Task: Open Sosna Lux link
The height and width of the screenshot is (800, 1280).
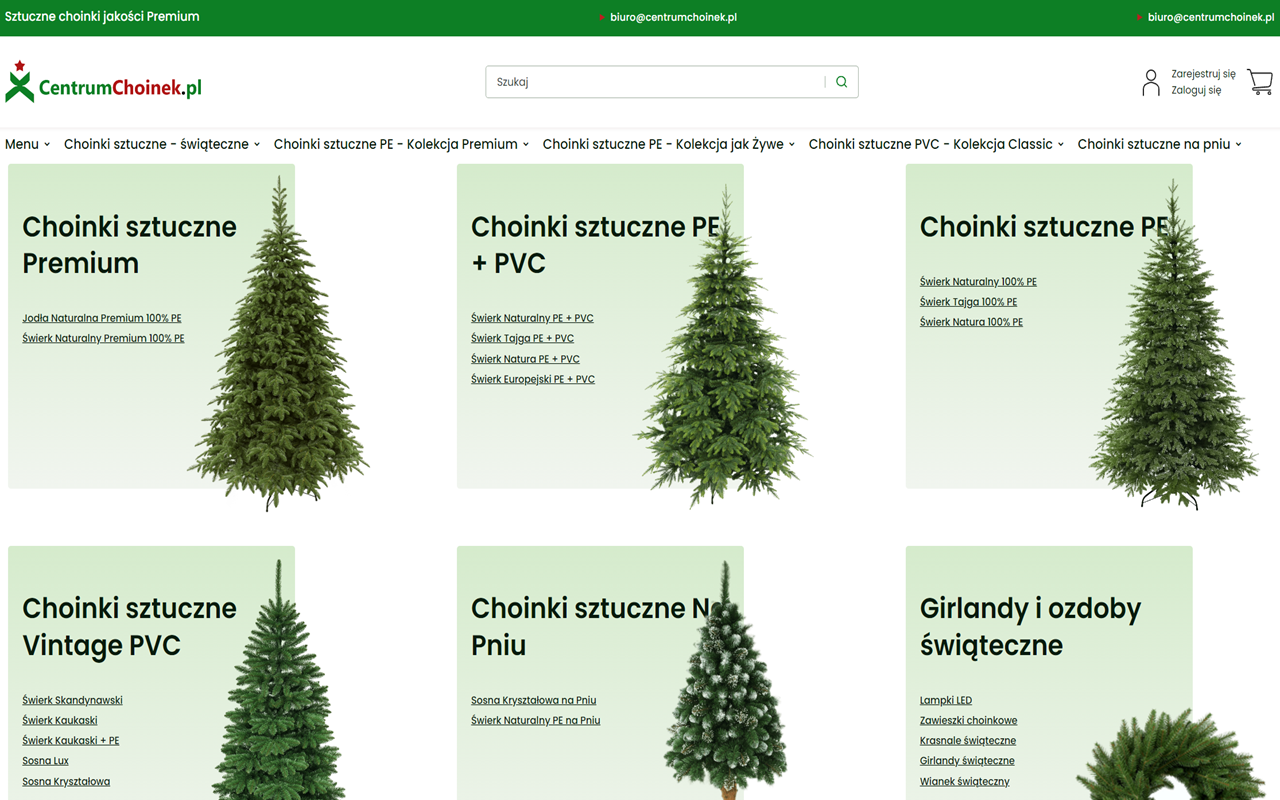Action: [x=45, y=761]
